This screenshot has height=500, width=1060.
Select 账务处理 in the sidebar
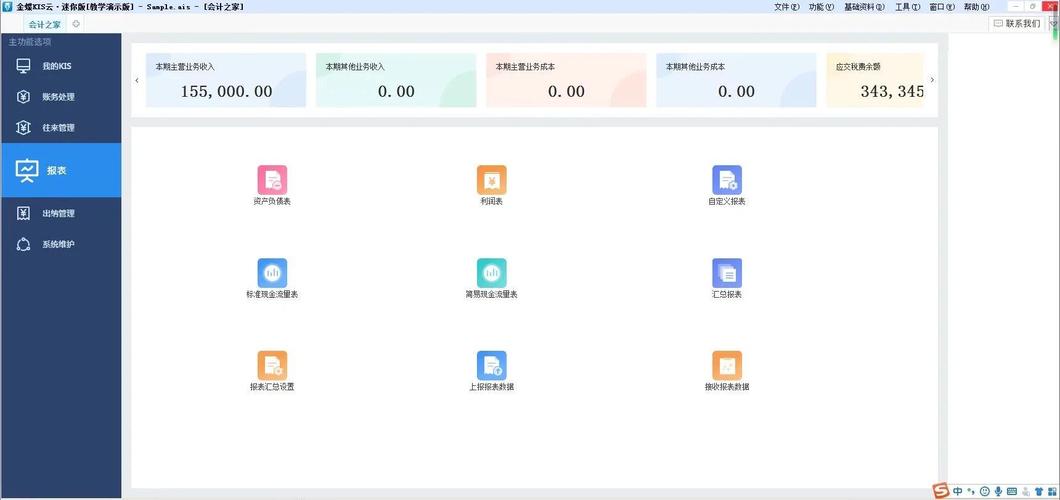pos(58,97)
